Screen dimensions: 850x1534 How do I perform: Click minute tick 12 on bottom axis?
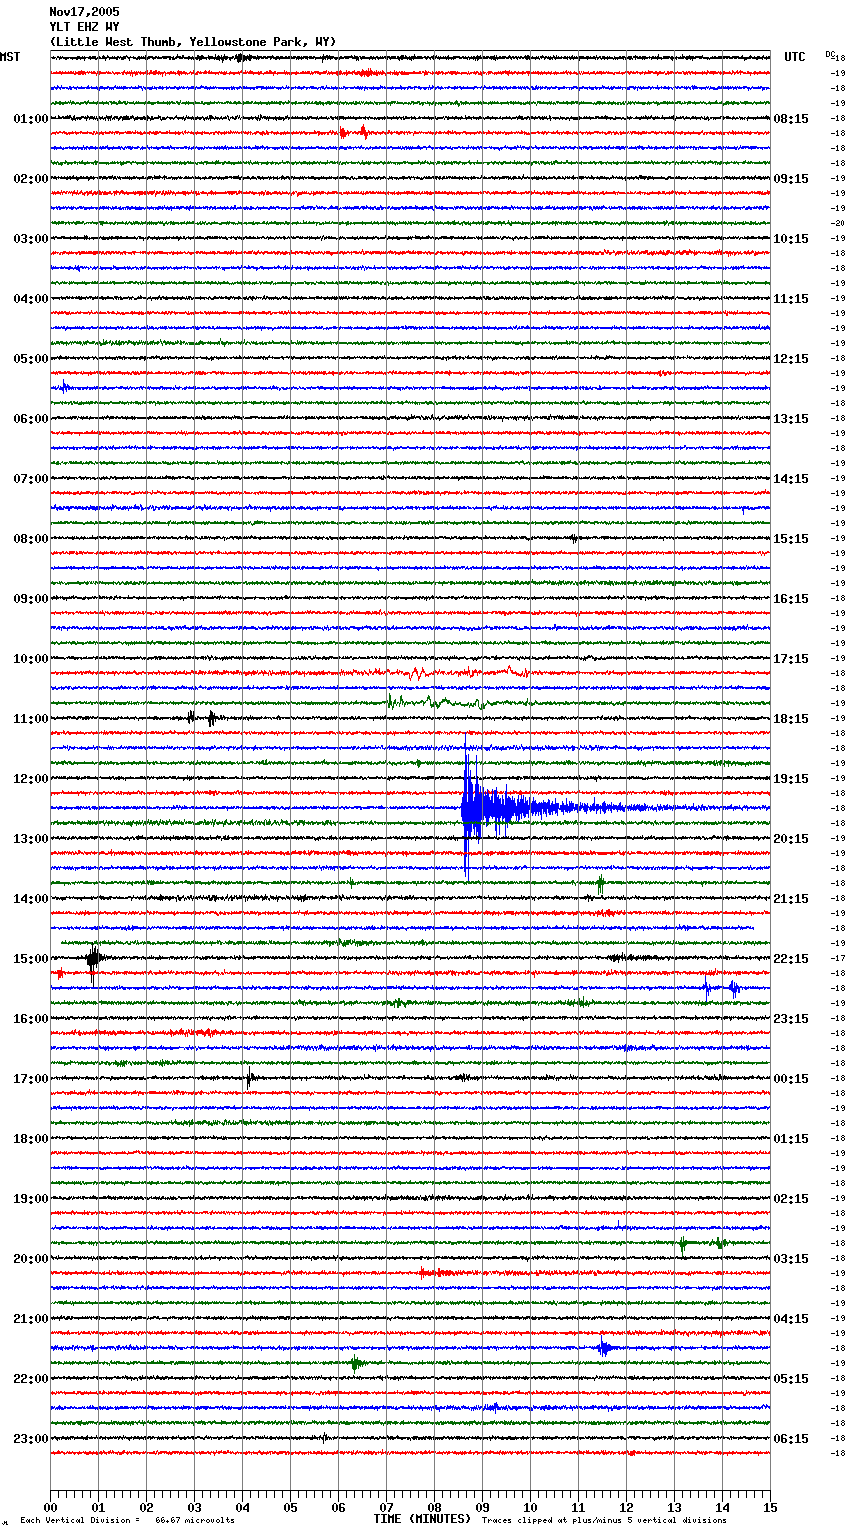click(x=626, y=1507)
